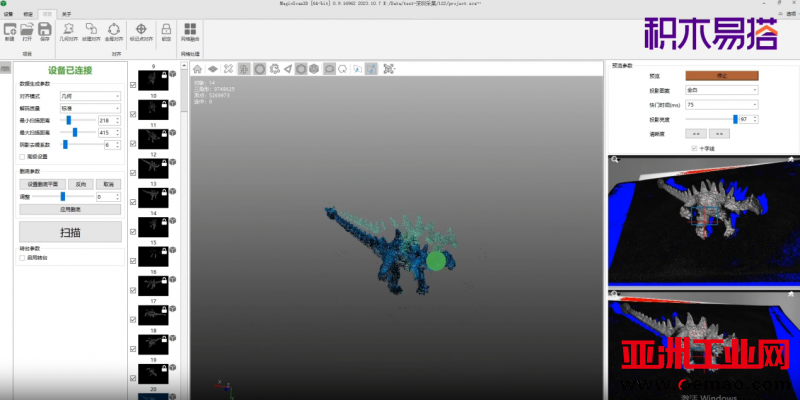Click the 锁定 lock icon in ribbon
The image size is (800, 400).
pos(166,32)
